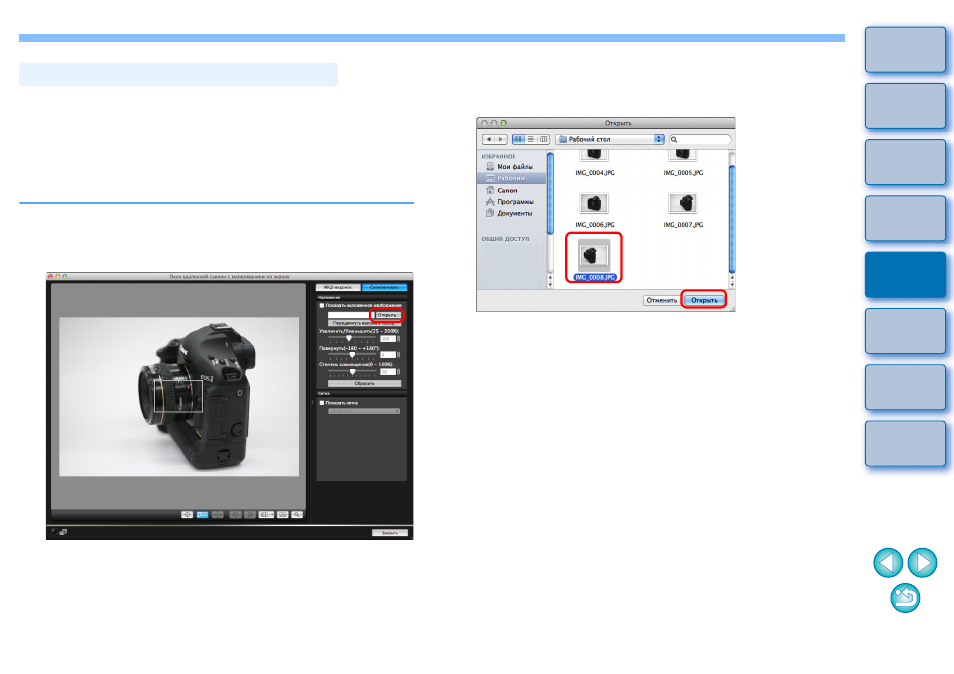The image size is (954, 674).
Task: Enable the Показать сетку checkbox
Action: (x=322, y=403)
